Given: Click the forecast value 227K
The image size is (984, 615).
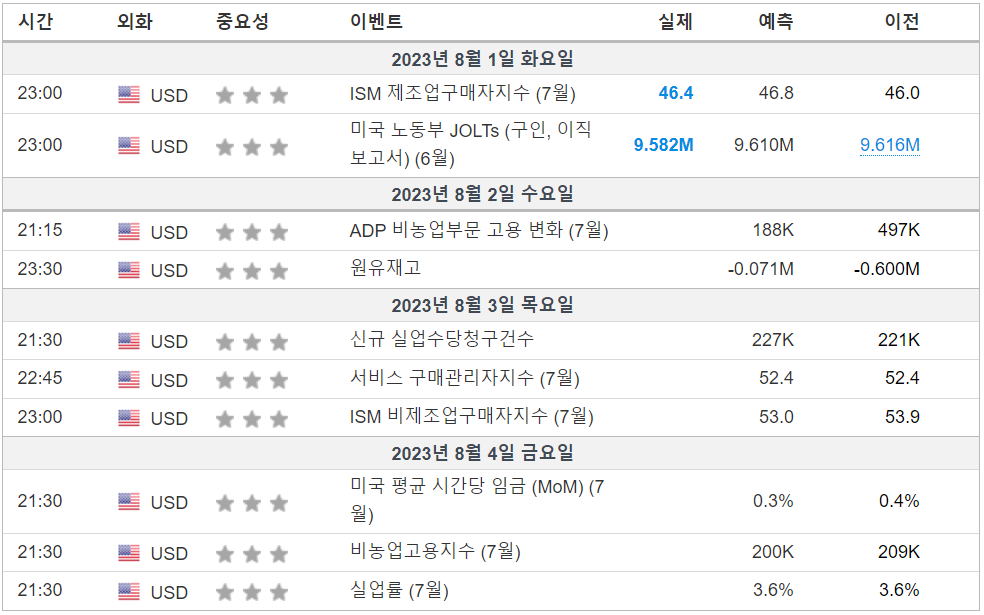Looking at the screenshot, I should point(773,340).
